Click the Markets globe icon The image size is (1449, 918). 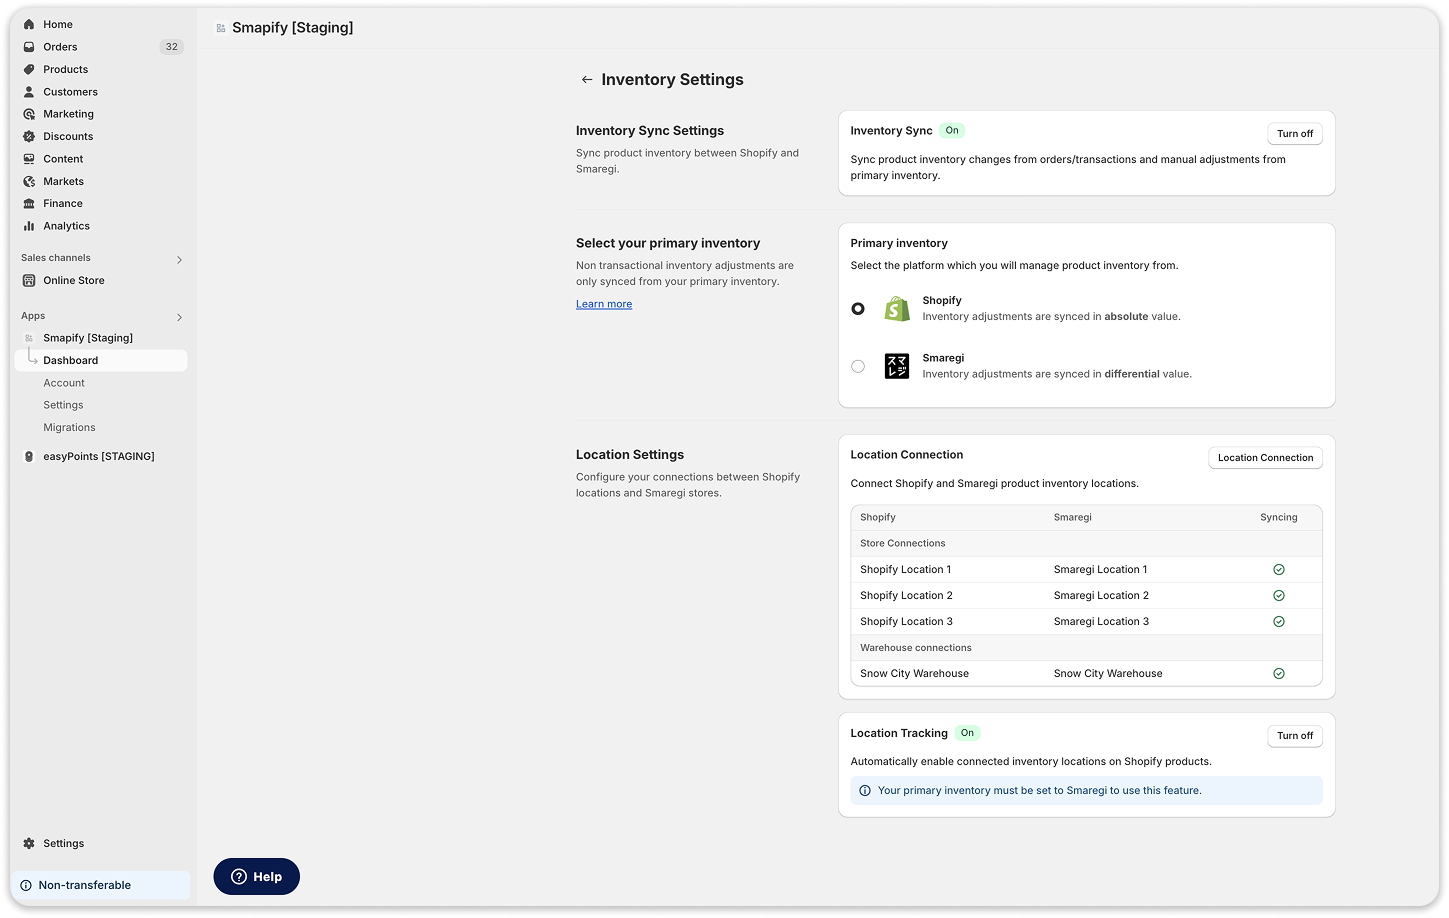pos(29,181)
